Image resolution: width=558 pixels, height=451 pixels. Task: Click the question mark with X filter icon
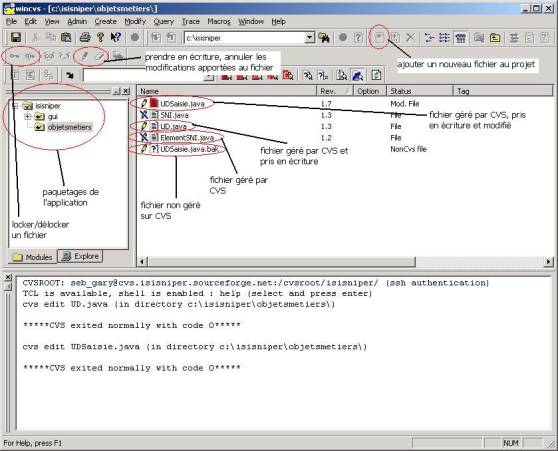[x=323, y=75]
